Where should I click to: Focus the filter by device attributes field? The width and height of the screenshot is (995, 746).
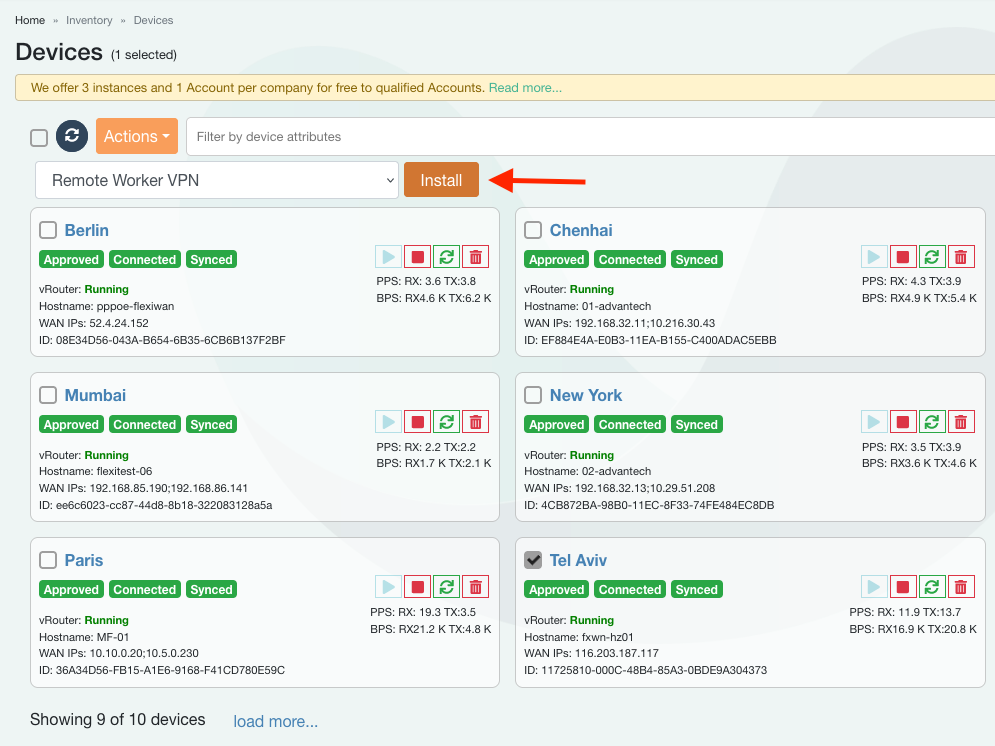pyautogui.click(x=590, y=136)
